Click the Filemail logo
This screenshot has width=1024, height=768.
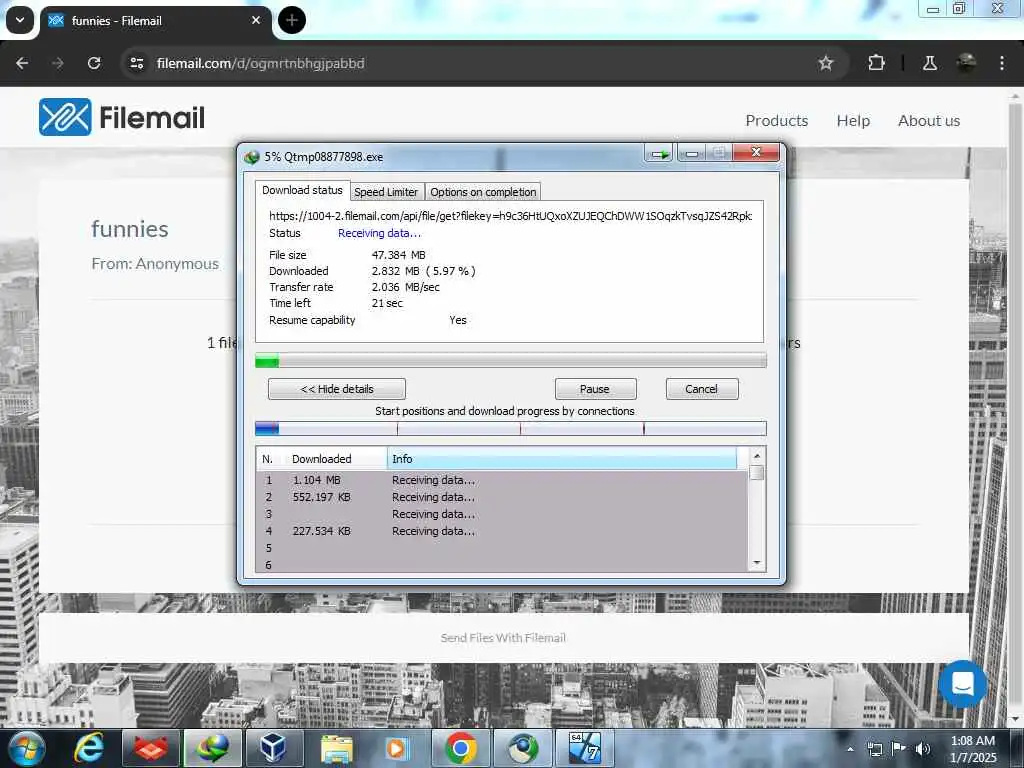click(122, 118)
